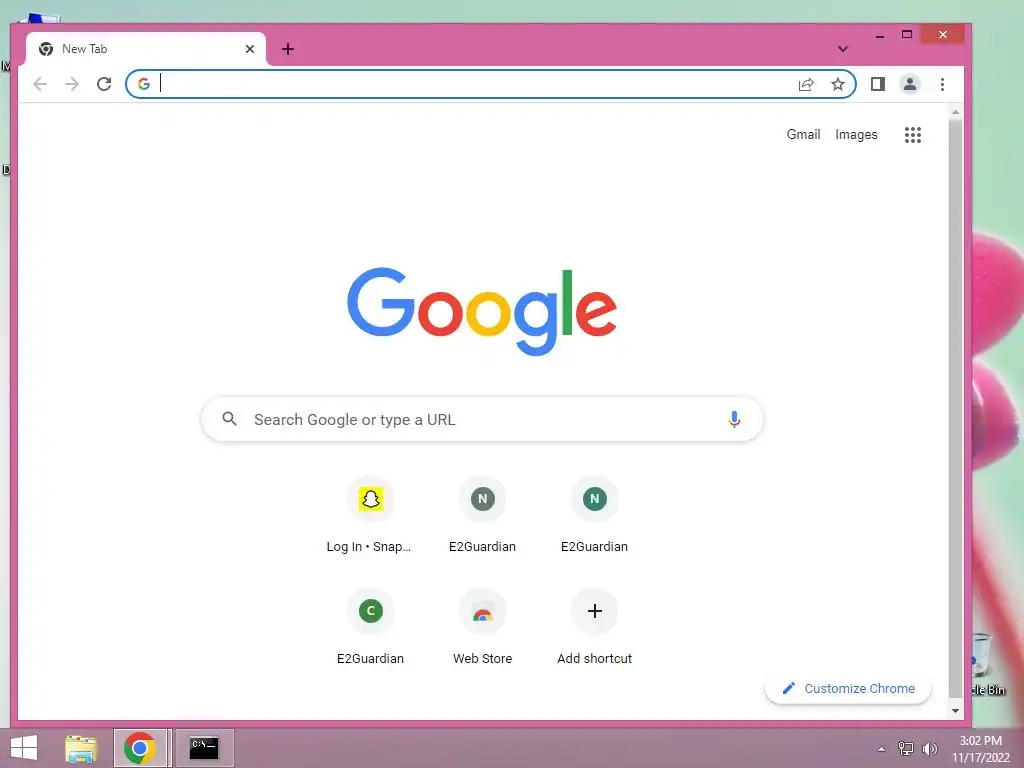The image size is (1024, 768).
Task: Open the Snapchat Log In shortcut
Action: [370, 516]
